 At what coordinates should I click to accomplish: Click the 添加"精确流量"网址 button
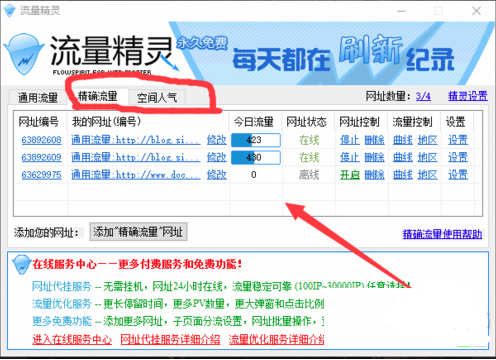click(138, 232)
